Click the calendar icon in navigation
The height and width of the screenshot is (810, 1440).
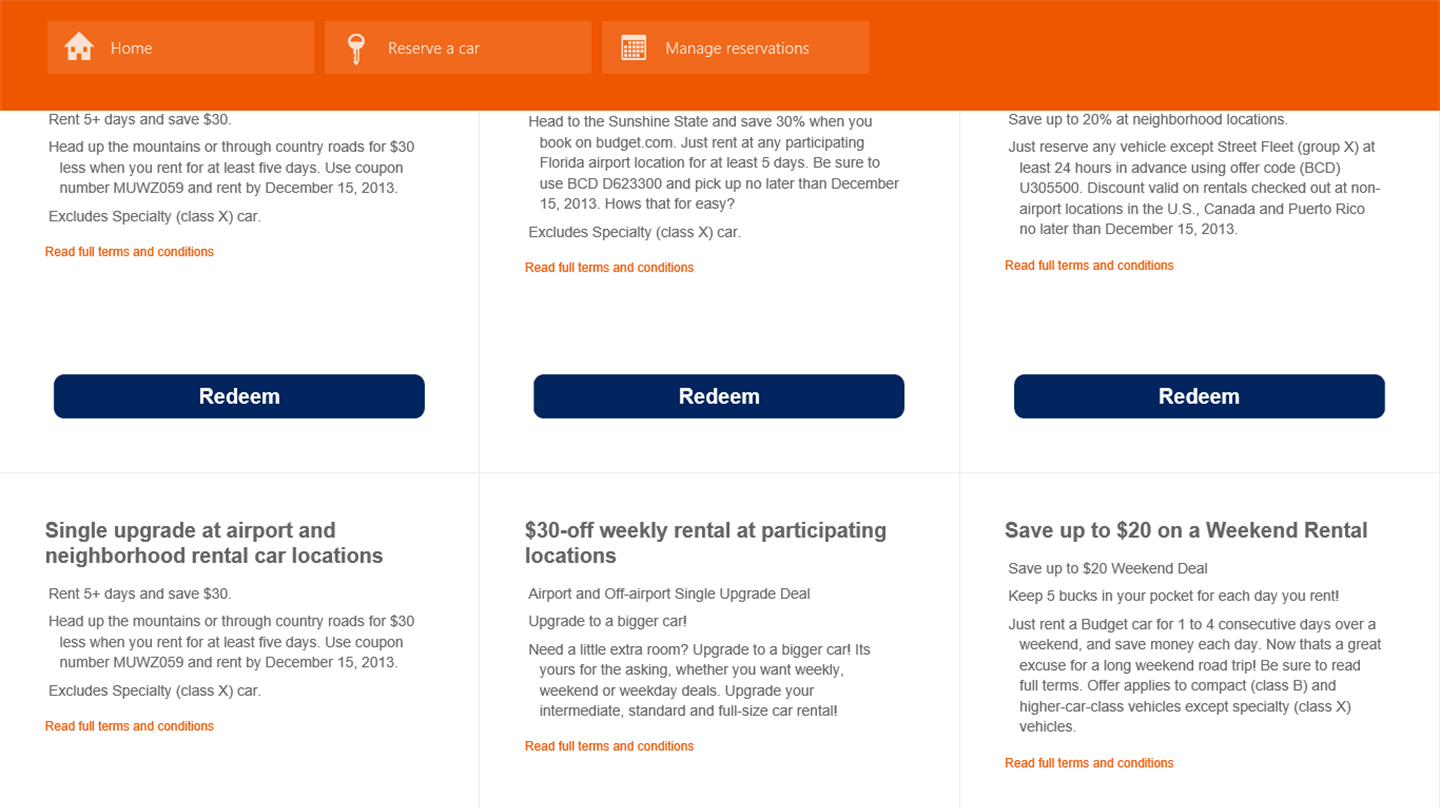pyautogui.click(x=634, y=48)
